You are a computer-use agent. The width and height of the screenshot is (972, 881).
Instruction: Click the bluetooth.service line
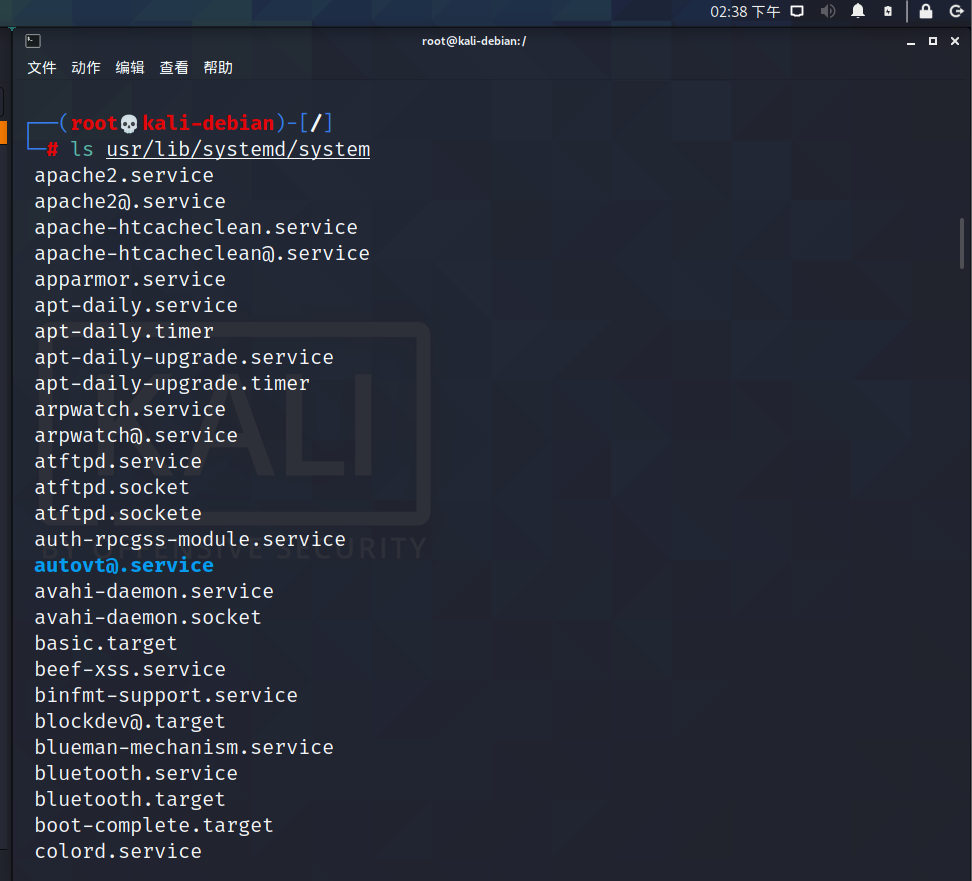(136, 774)
